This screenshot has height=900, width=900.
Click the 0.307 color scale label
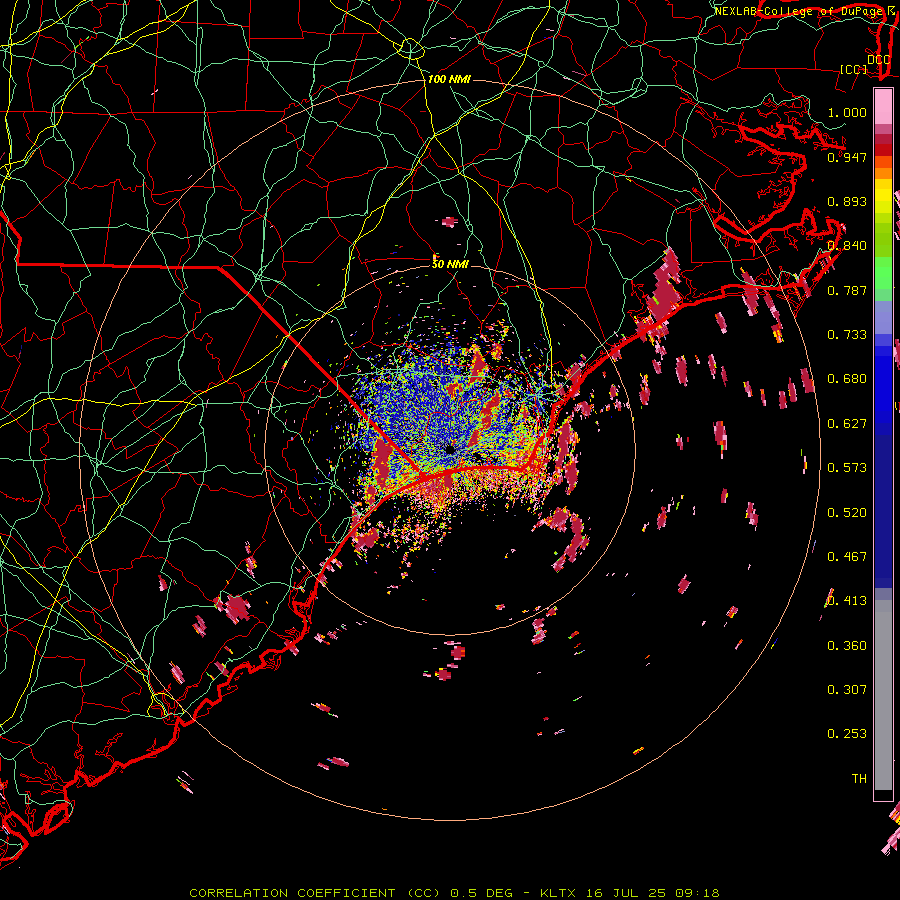[847, 689]
